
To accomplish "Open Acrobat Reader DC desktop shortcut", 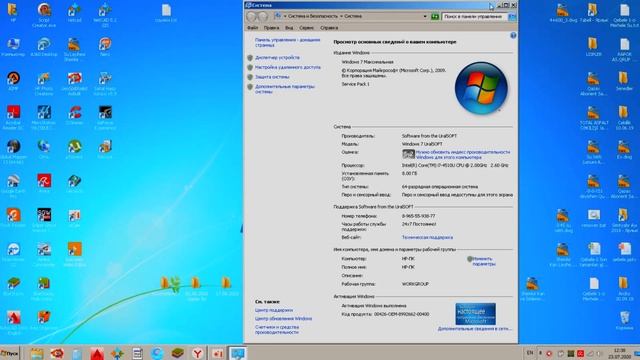I will tap(13, 116).
